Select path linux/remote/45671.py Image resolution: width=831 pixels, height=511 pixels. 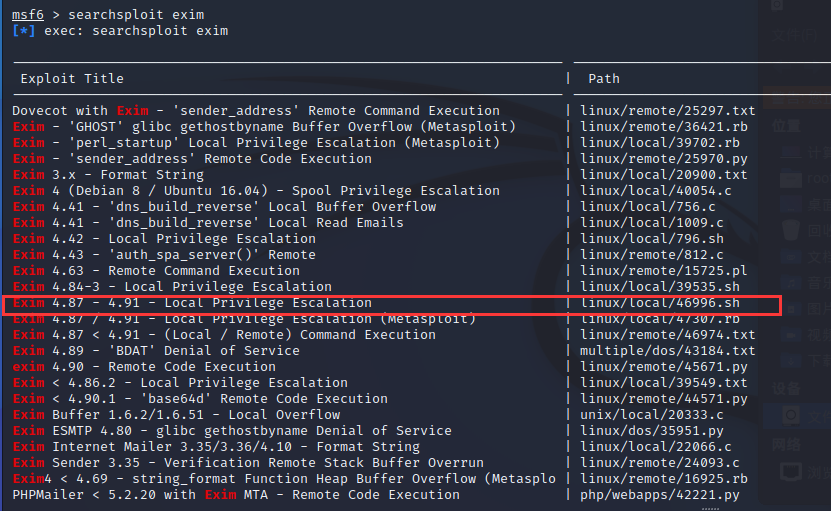(x=664, y=367)
